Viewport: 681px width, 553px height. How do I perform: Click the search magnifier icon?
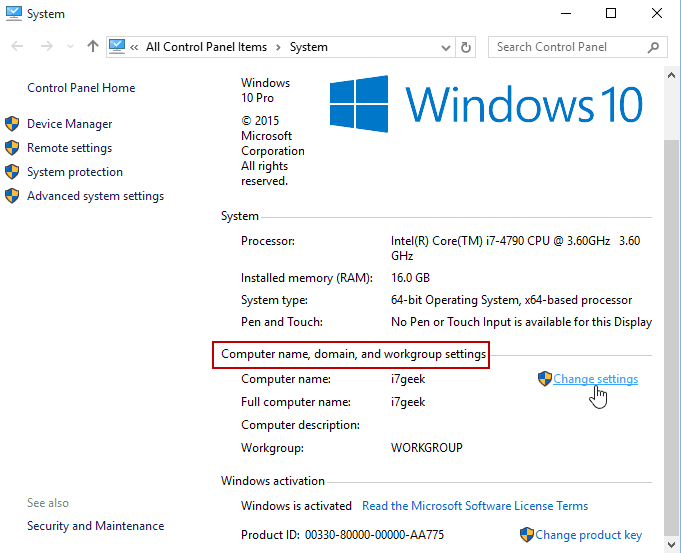click(653, 47)
